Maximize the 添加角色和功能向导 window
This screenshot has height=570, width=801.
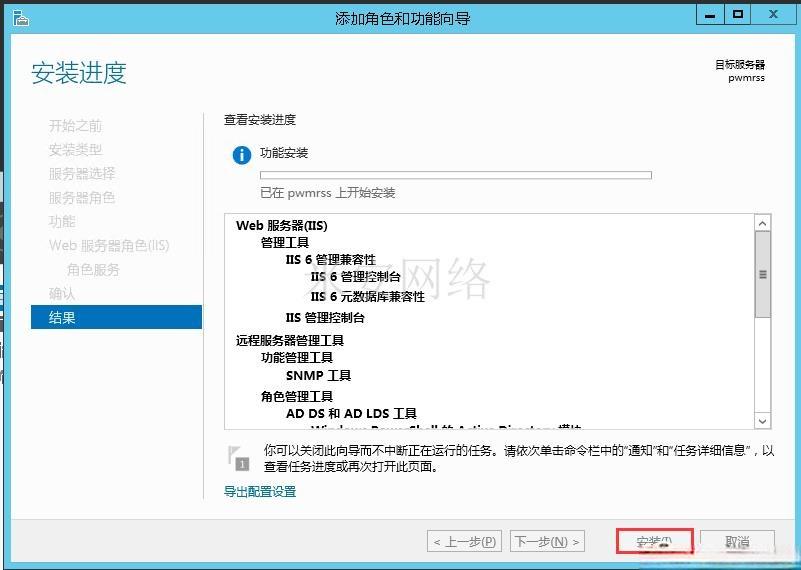click(737, 15)
